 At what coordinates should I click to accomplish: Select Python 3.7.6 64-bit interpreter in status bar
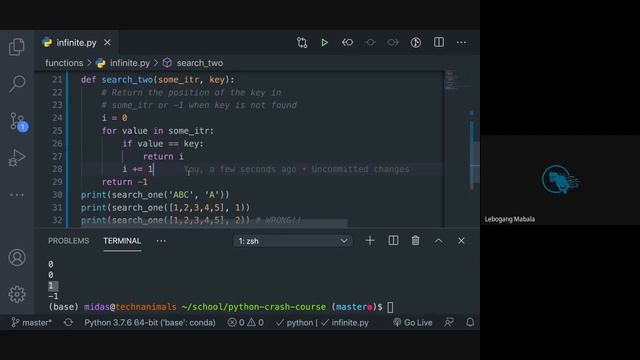pyautogui.click(x=150, y=322)
